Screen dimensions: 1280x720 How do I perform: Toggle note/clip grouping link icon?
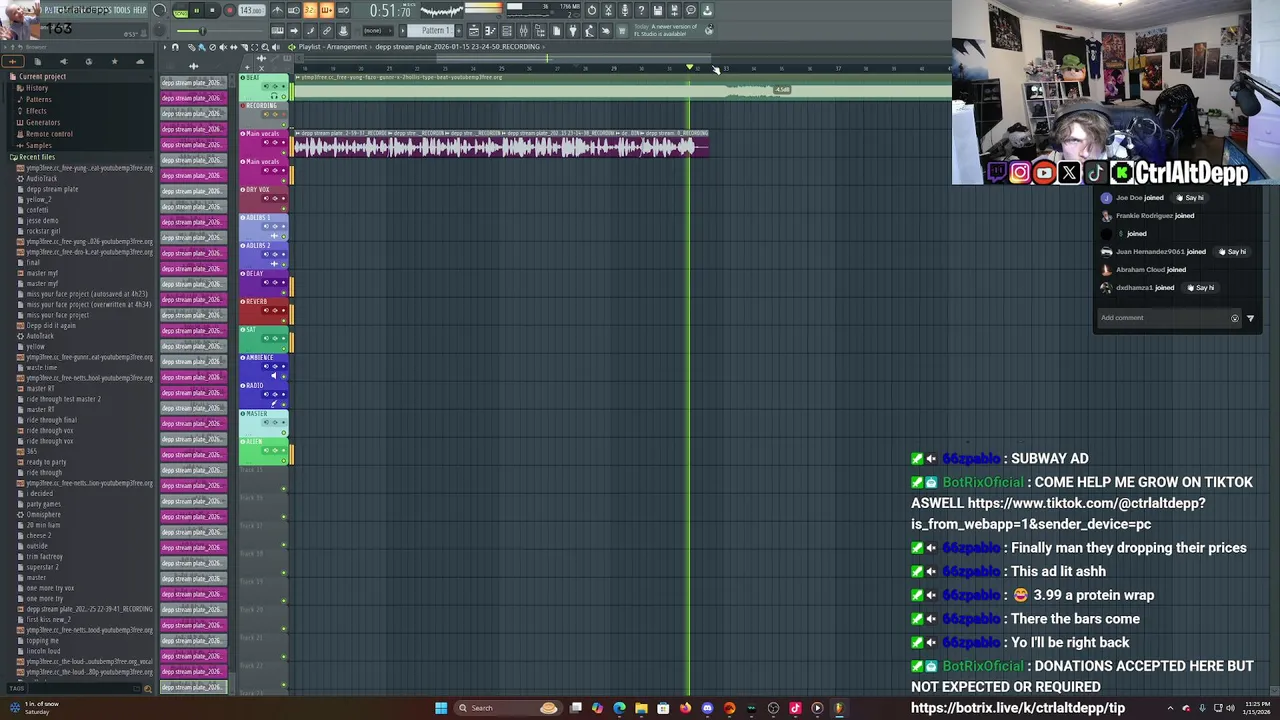(x=327, y=31)
